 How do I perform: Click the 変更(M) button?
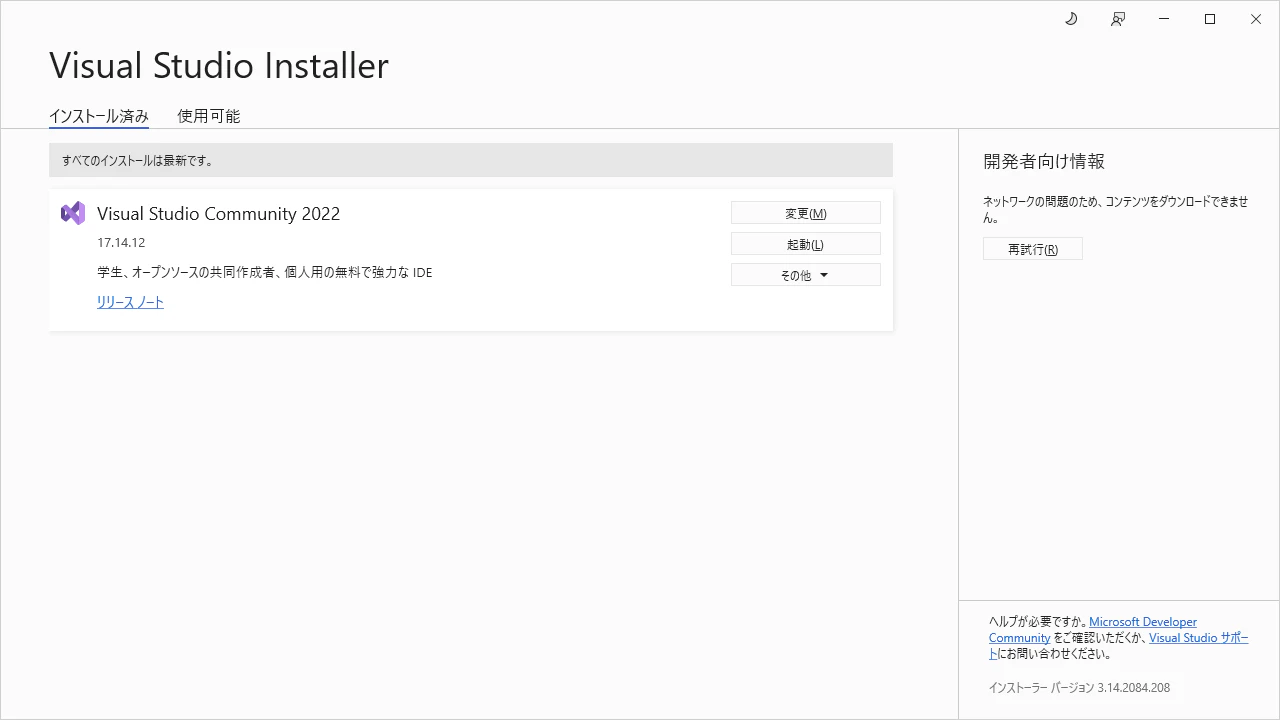[x=806, y=213]
